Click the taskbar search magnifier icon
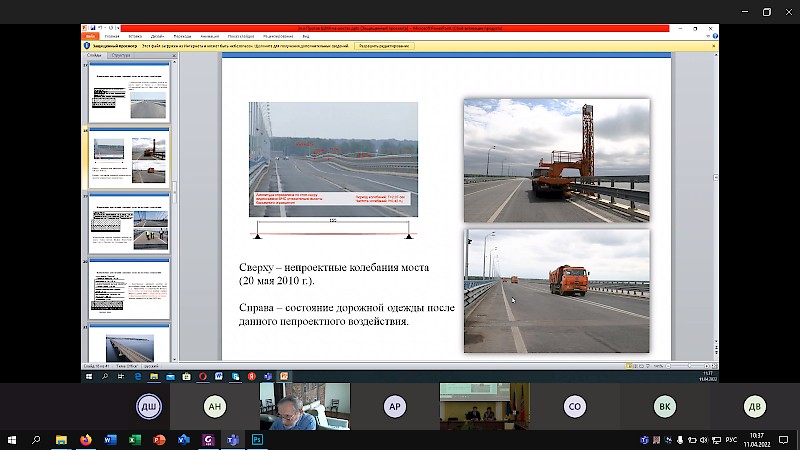Viewport: 800px width, 450px height. click(37, 439)
